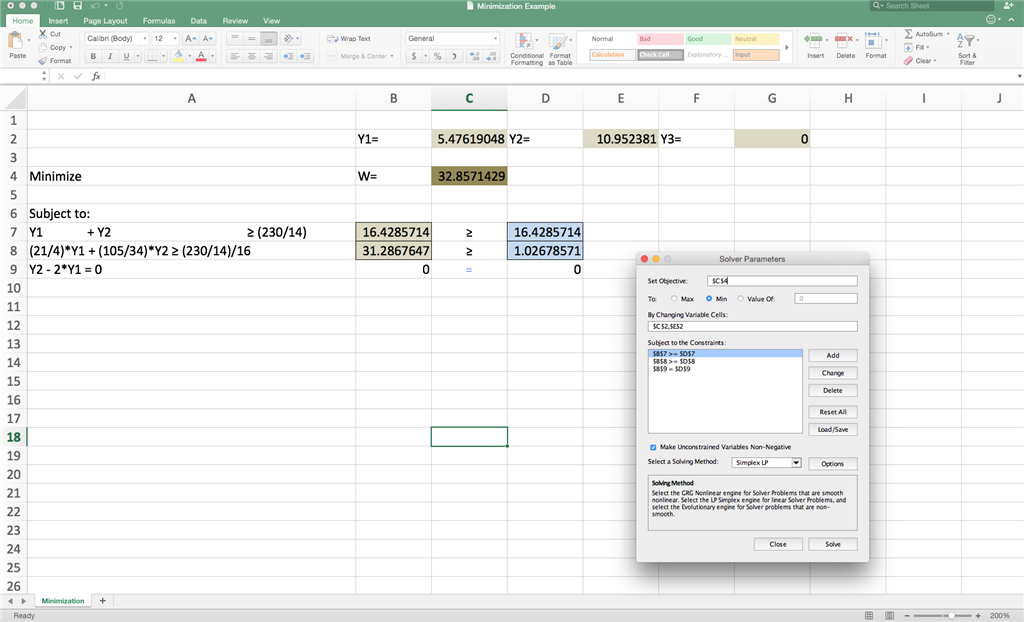Select the Value Of radio button
Image resolution: width=1024 pixels, height=622 pixels.
coord(742,299)
